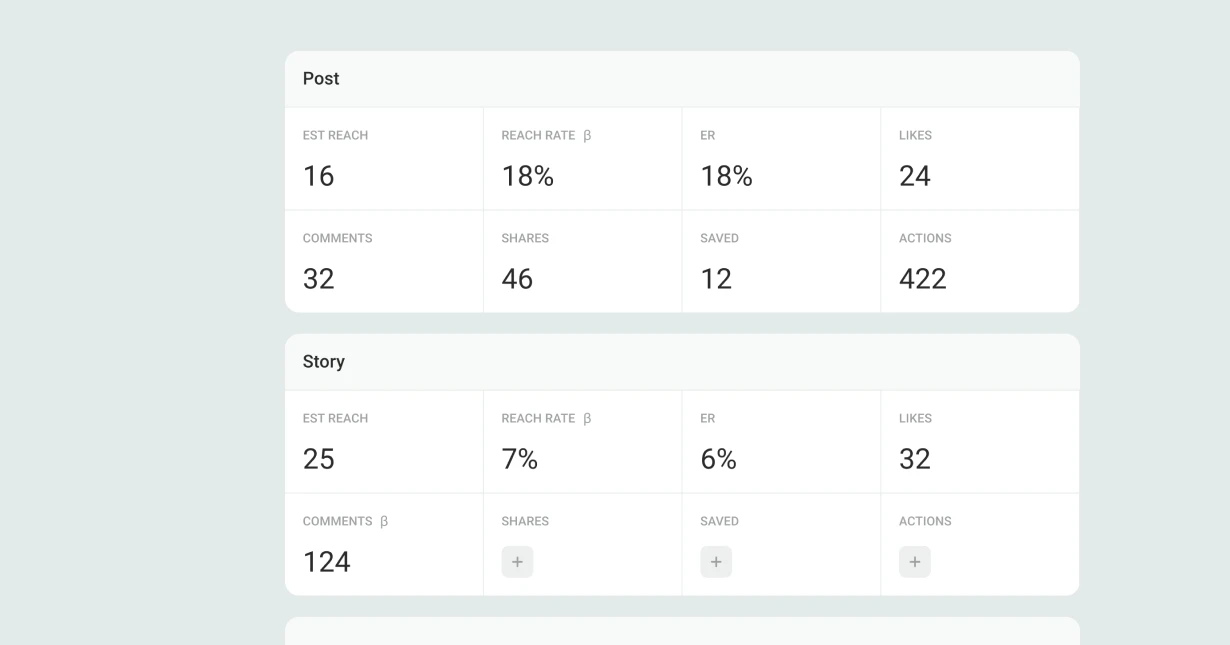Click the Post Reach Rate 18% cell
The height and width of the screenshot is (645, 1230).
(528, 176)
